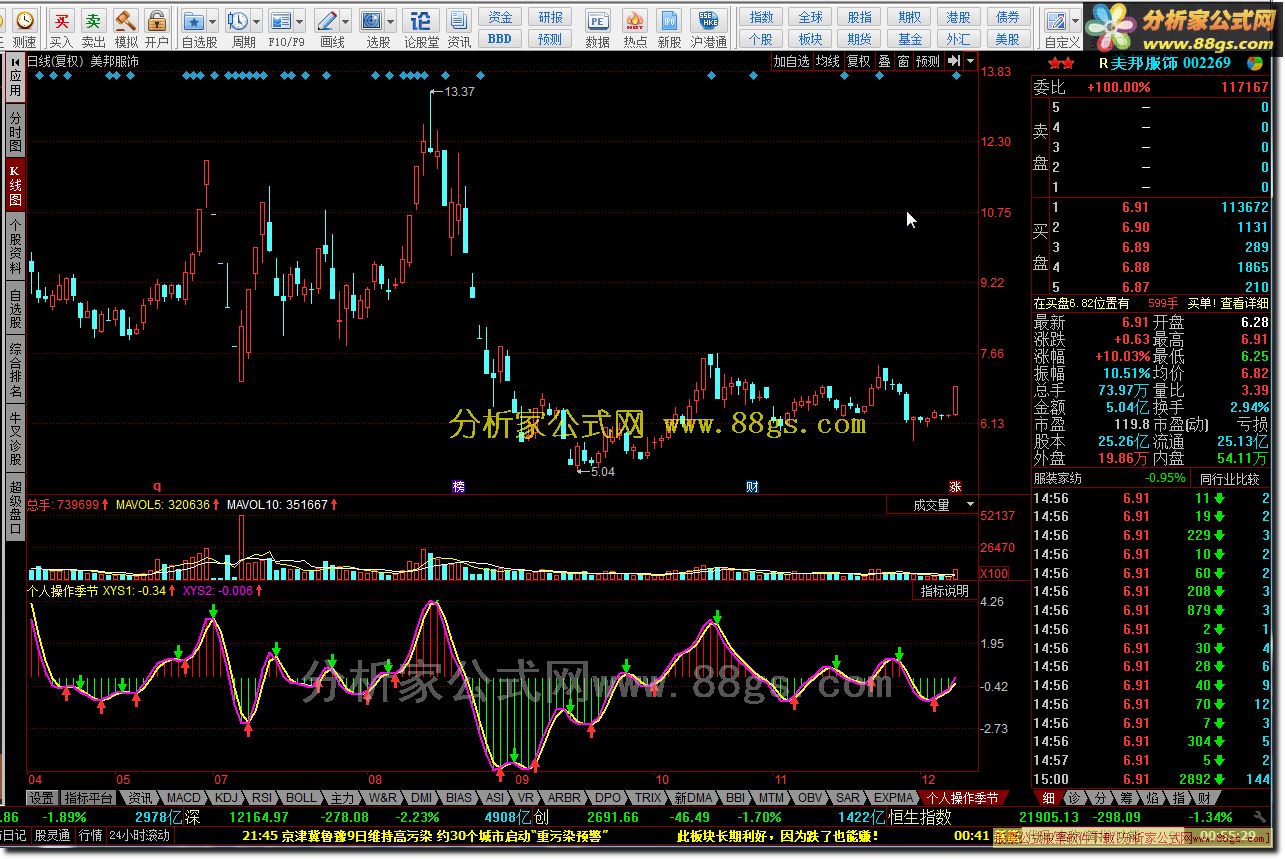
Task: Click the 新股 IPO icon
Action: point(669,20)
